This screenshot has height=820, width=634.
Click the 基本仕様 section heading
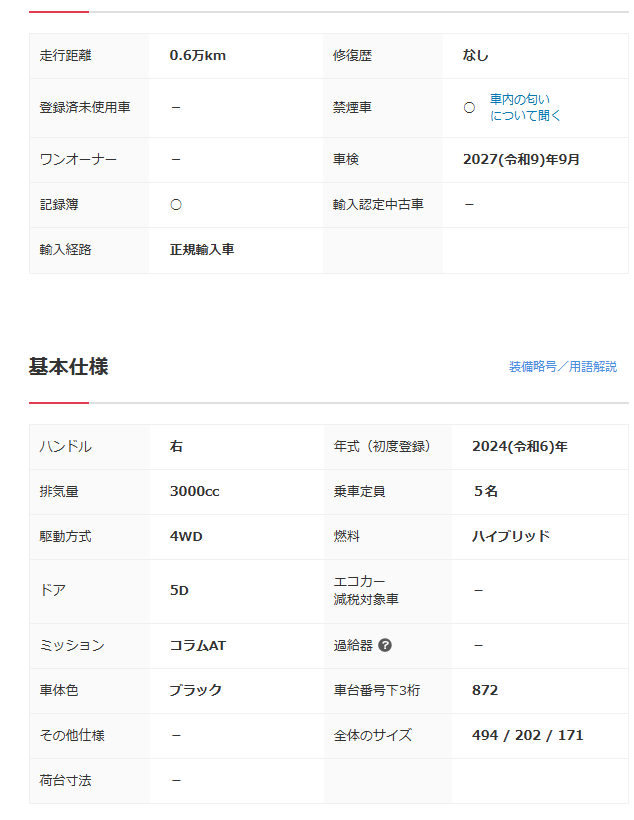pyautogui.click(x=68, y=367)
